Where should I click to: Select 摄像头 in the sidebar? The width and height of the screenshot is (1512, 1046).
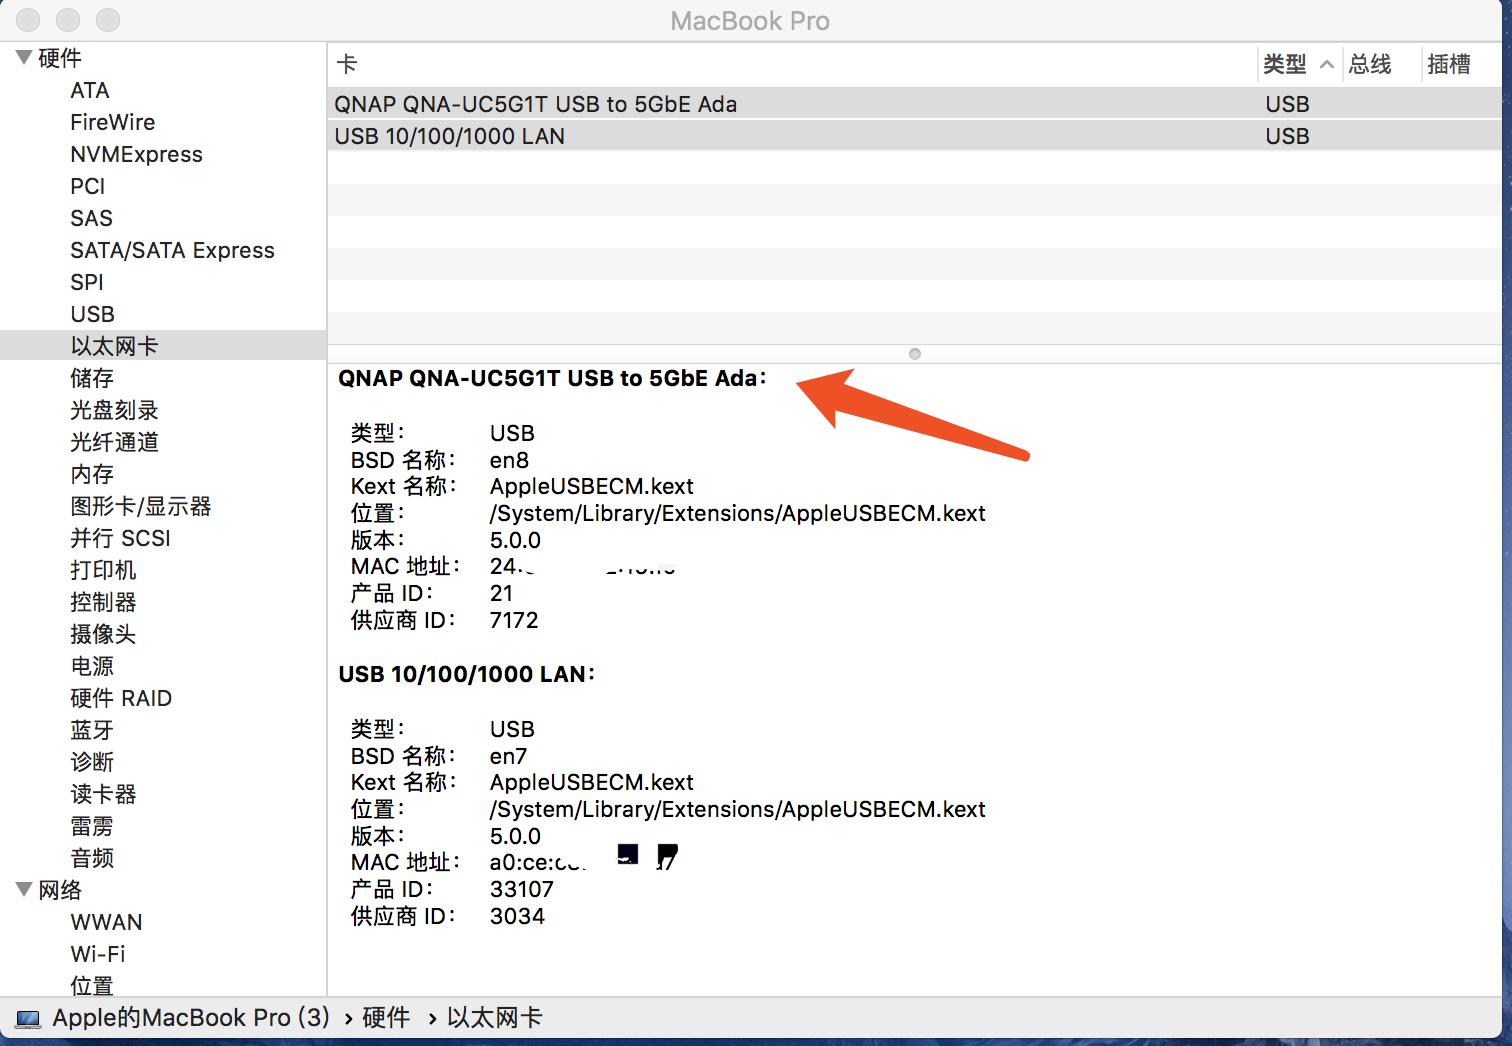point(103,634)
